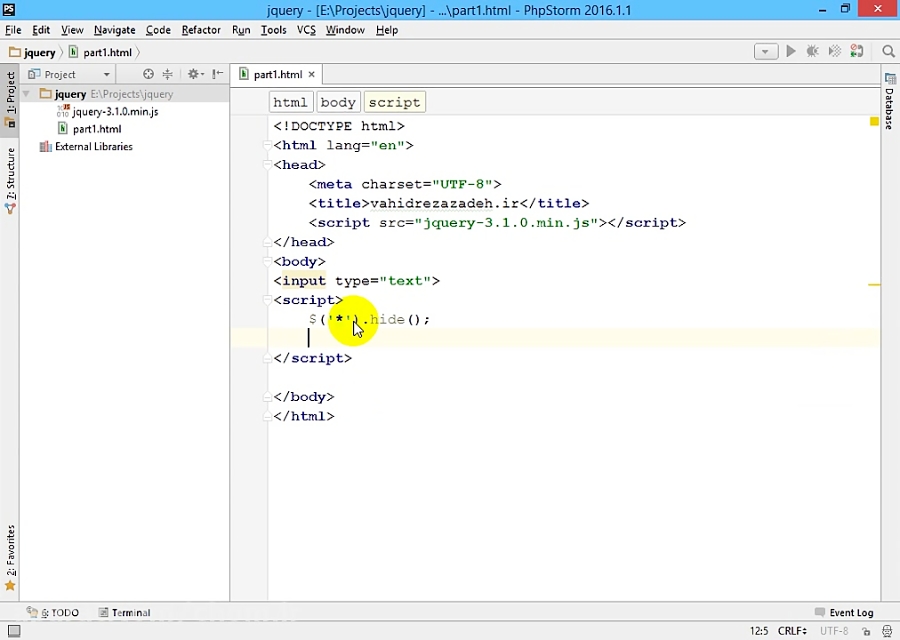Click the Collapse All icon in Project panel

click(x=167, y=74)
